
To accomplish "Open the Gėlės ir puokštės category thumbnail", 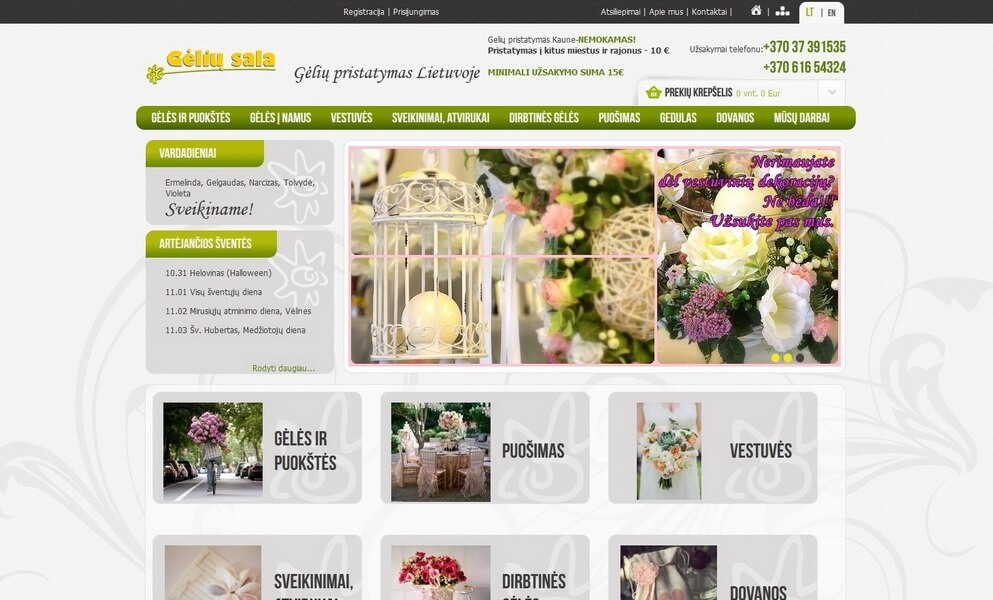I will [x=213, y=452].
